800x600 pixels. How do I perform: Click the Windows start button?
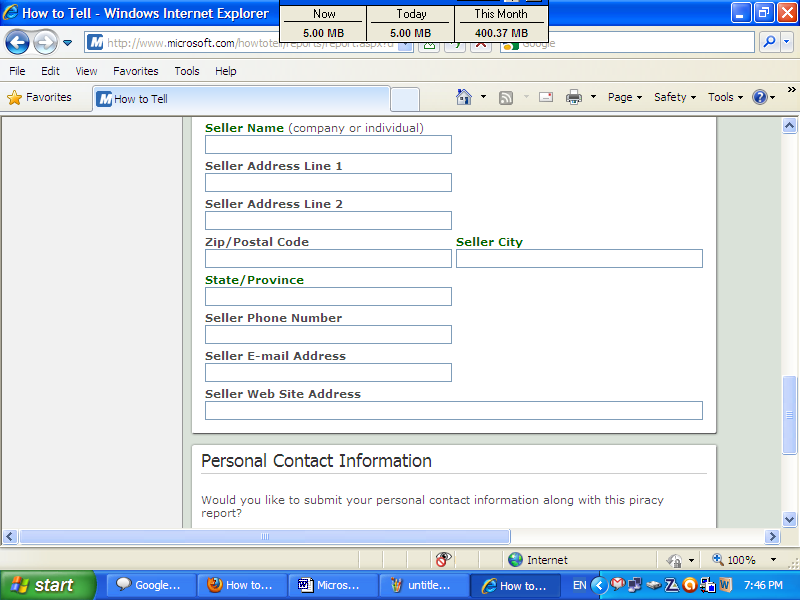point(48,585)
